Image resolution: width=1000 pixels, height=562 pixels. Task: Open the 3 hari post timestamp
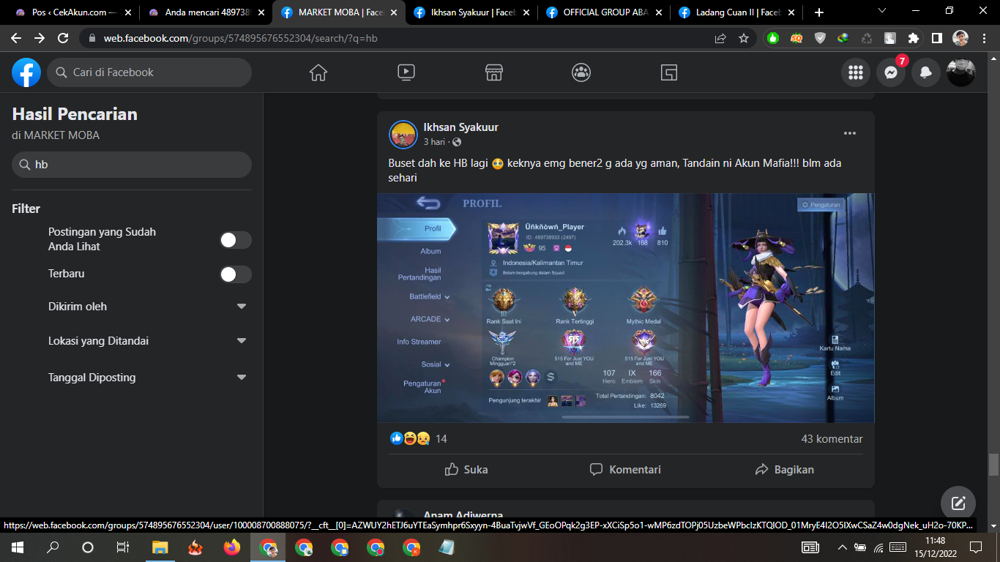[x=434, y=142]
